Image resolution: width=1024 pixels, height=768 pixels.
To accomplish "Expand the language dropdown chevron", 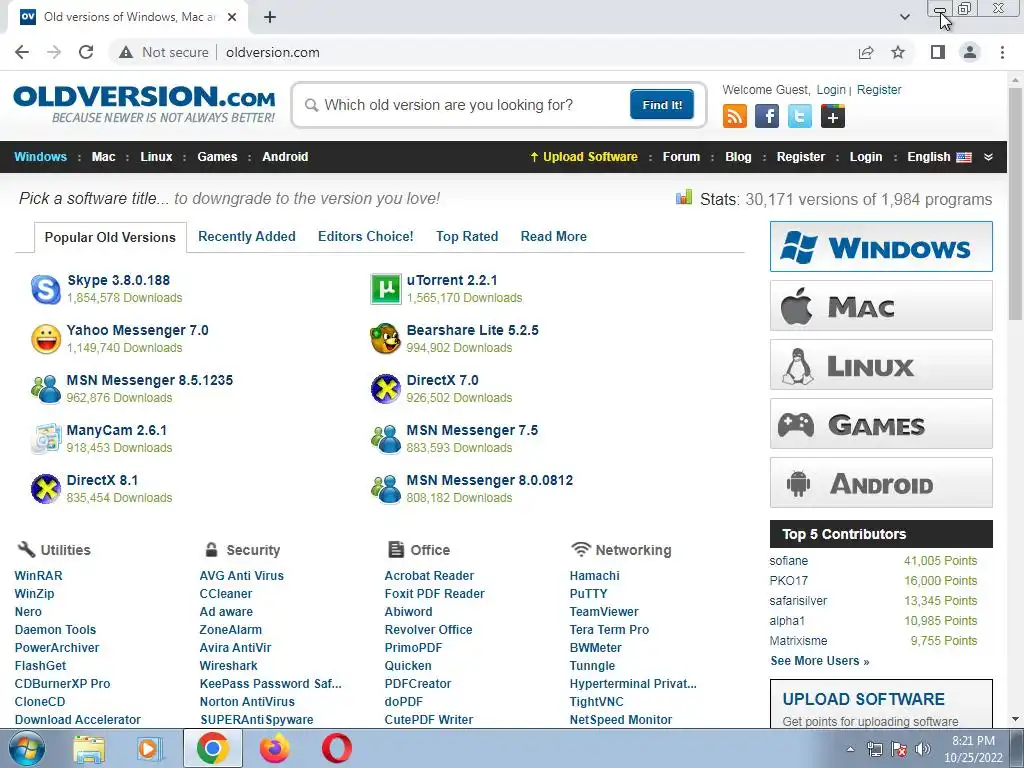I will [x=988, y=157].
